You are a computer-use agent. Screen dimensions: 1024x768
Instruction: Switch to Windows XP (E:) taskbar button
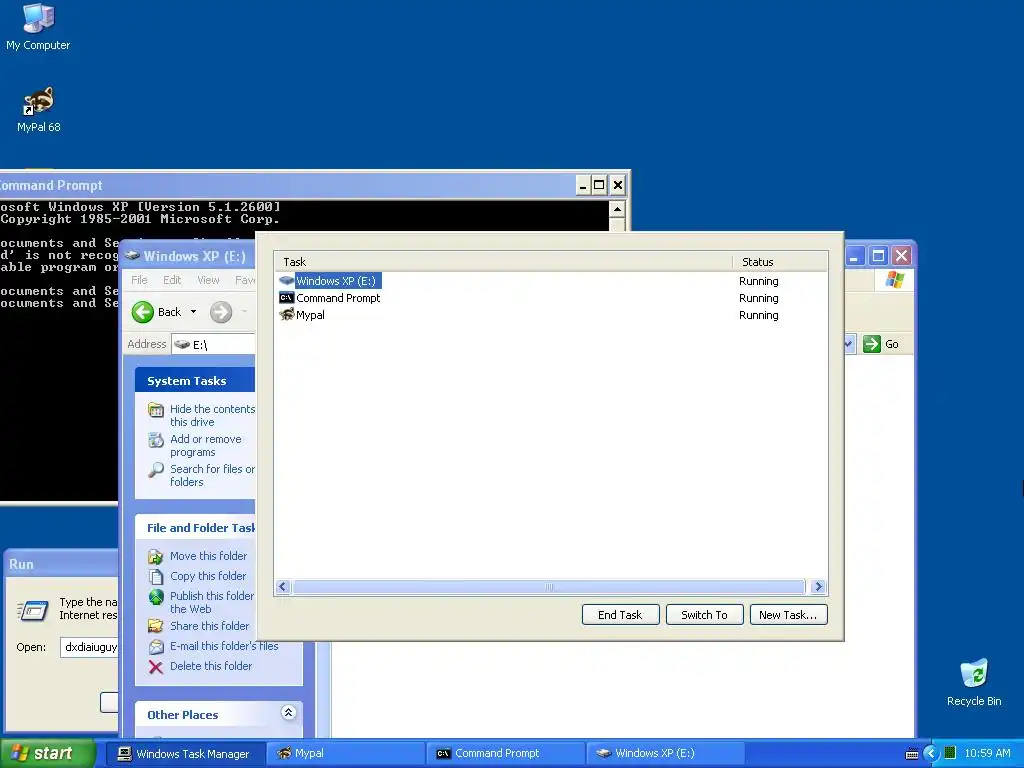(x=665, y=754)
